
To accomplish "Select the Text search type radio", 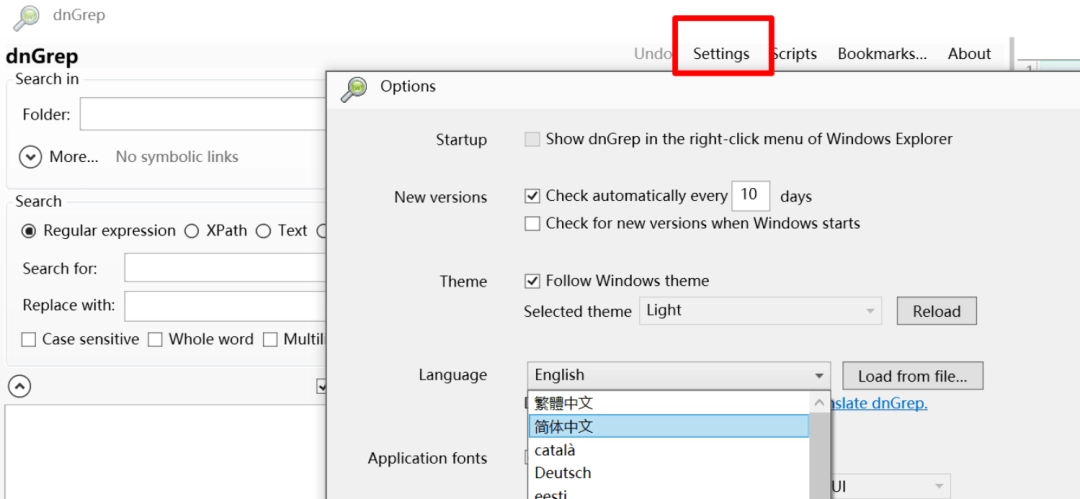I will pos(264,231).
